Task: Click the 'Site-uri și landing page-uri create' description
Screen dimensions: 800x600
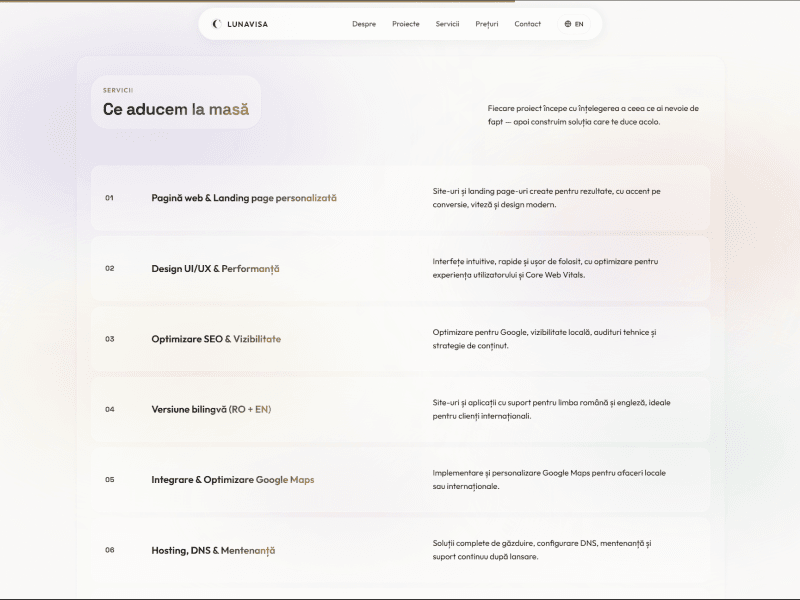Action: click(x=546, y=198)
